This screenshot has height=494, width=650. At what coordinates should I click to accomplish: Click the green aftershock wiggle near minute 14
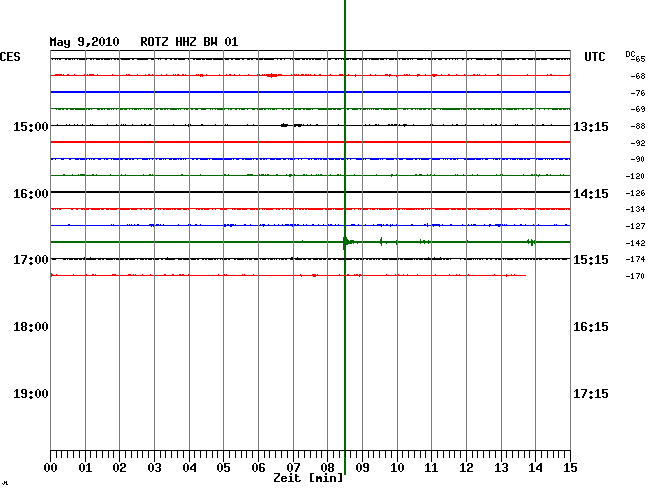click(531, 242)
